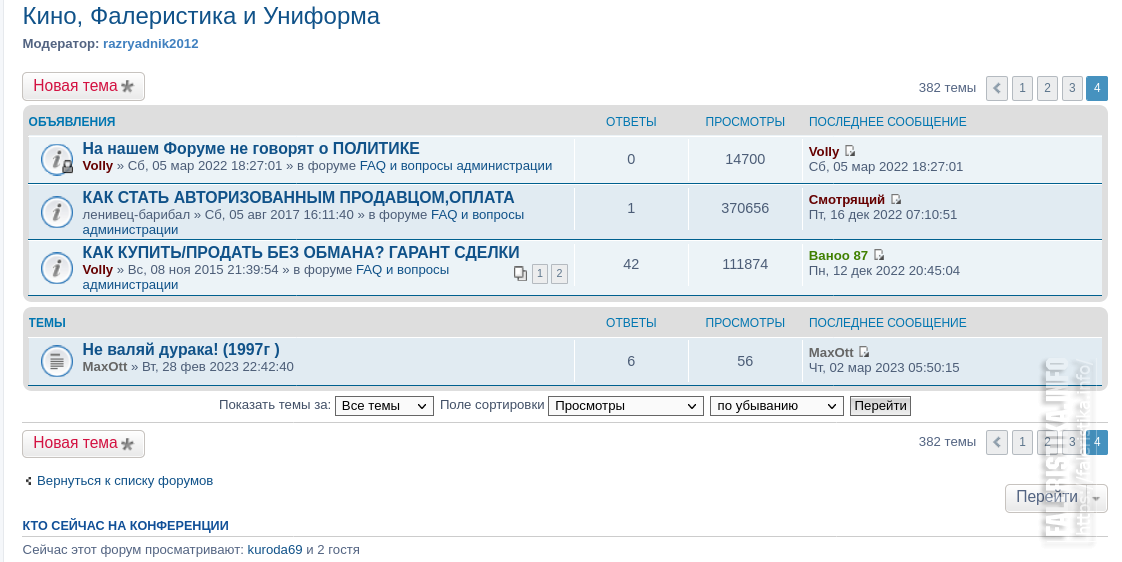
Task: Click arrow icon beside Вернуться к списку форумов
Action: click(x=28, y=481)
